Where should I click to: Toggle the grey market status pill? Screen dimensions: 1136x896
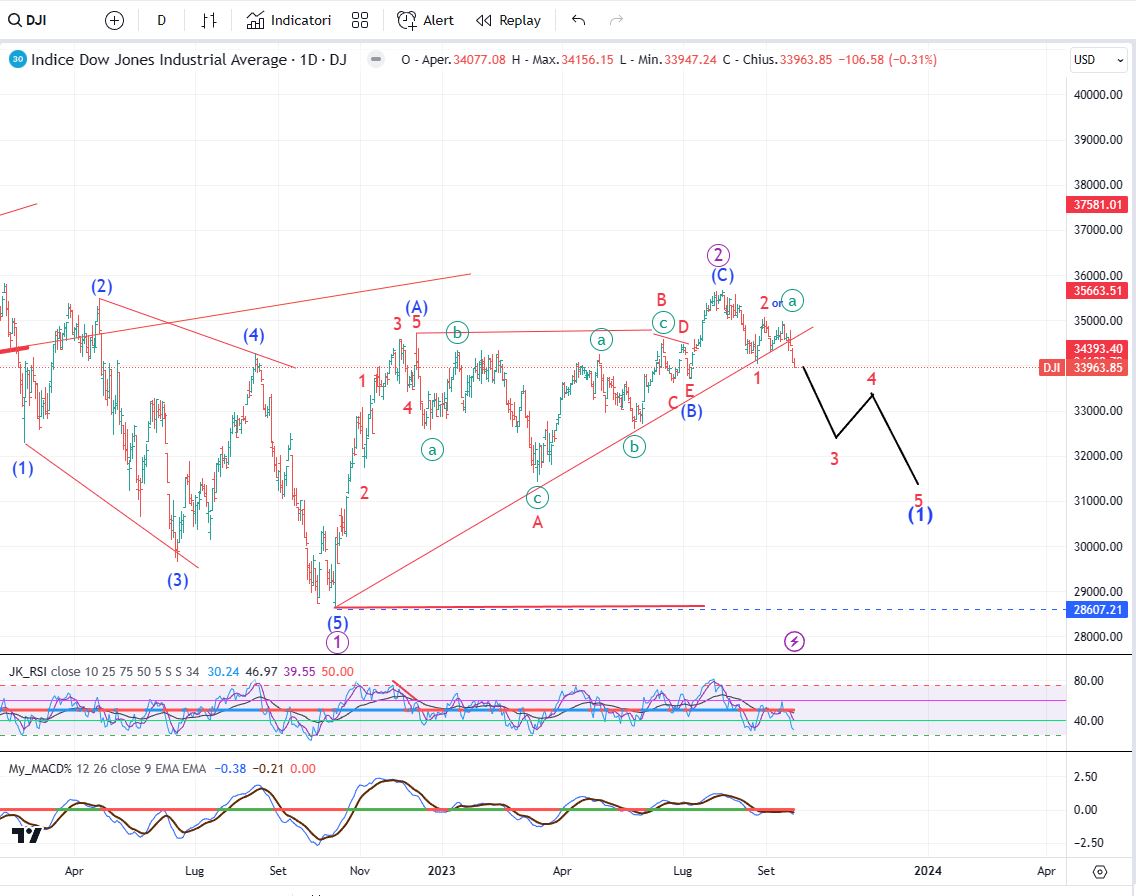tap(375, 59)
